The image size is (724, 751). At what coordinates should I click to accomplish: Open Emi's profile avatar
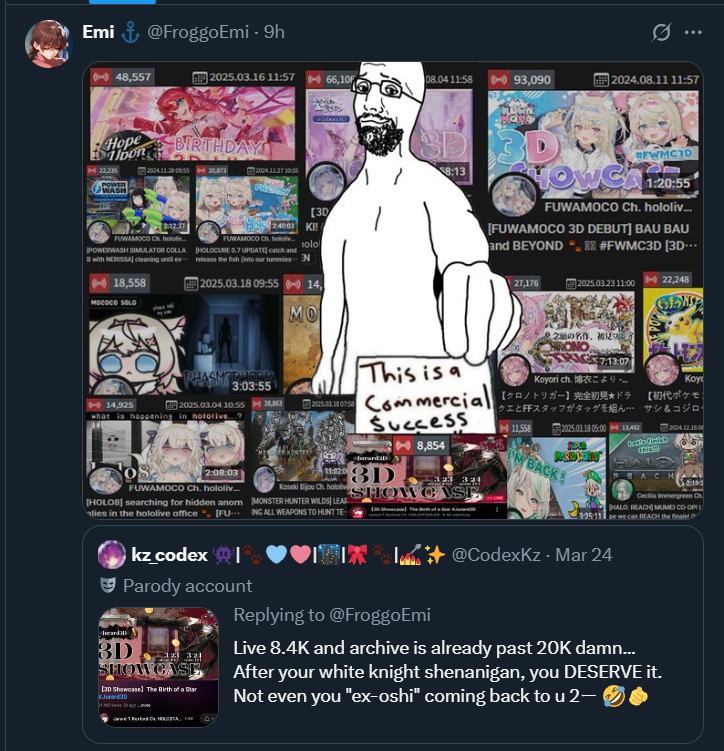48,44
